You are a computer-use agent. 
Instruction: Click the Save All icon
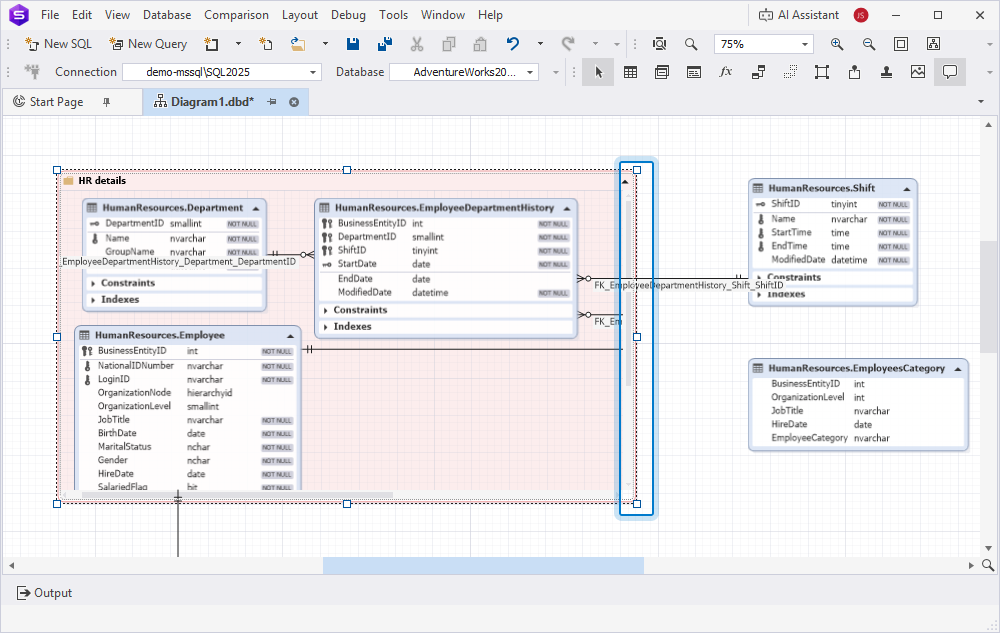tap(385, 44)
